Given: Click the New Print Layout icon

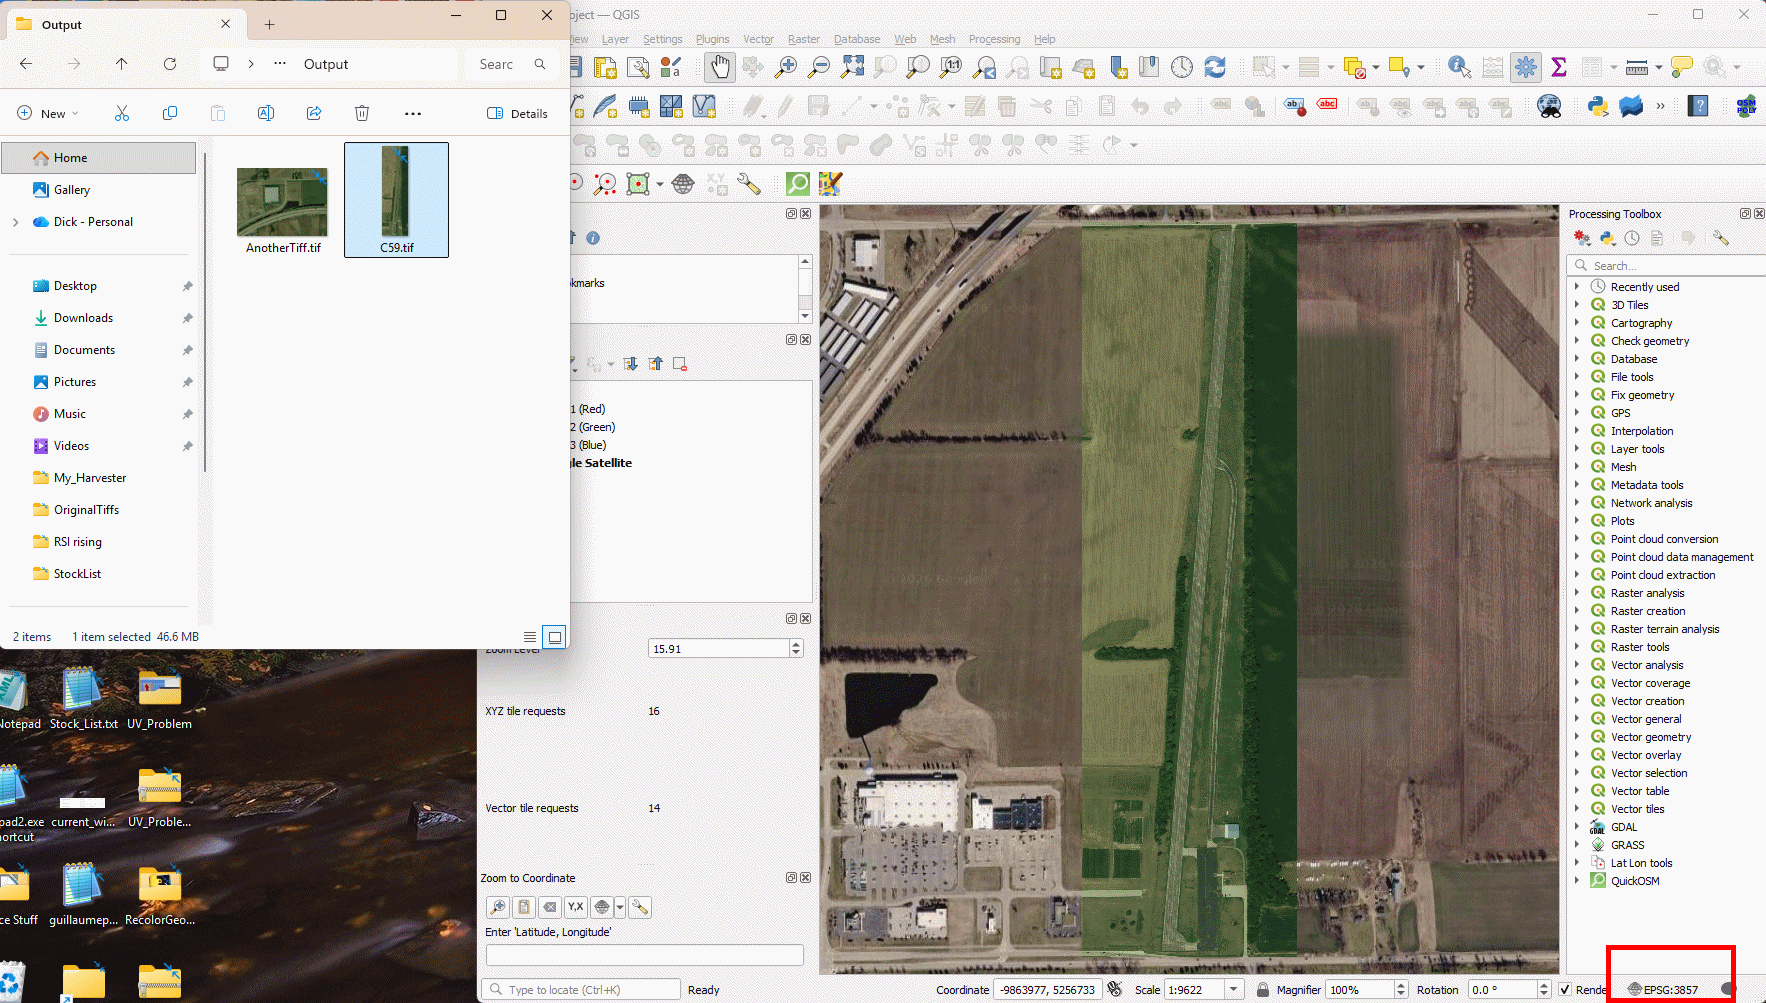Looking at the screenshot, I should (x=605, y=67).
